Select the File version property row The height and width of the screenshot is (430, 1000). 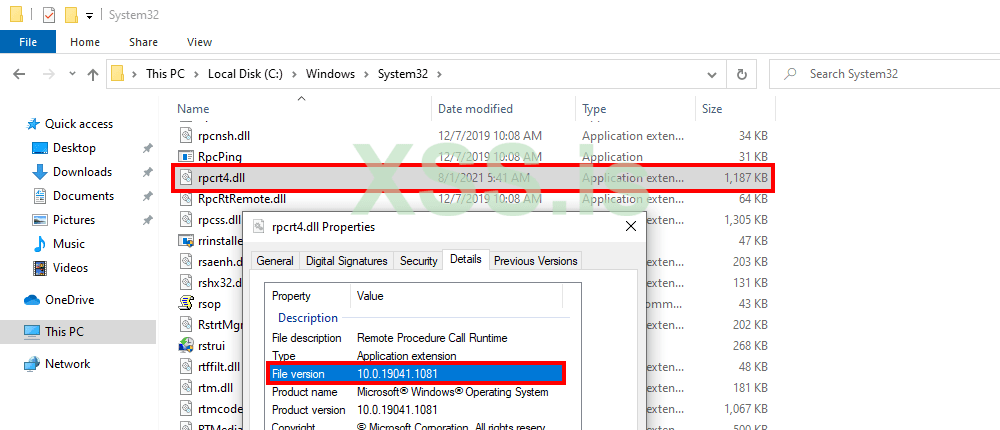[x=416, y=373]
